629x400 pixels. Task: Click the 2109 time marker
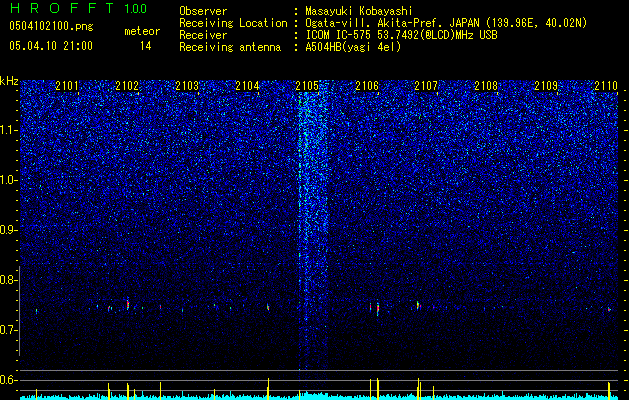546,85
